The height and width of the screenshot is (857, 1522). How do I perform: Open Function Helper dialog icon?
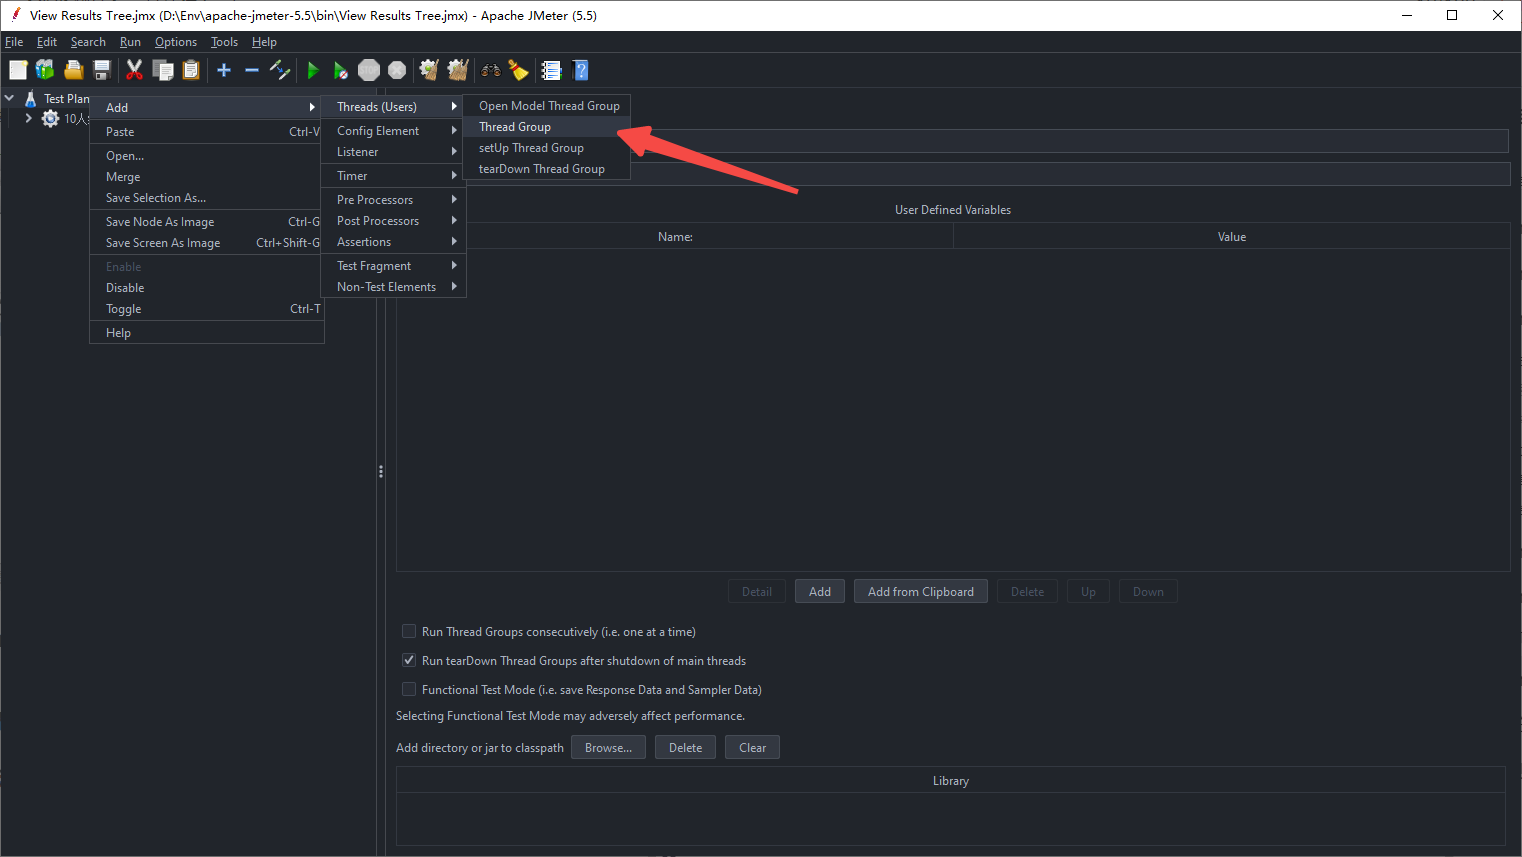tap(551, 70)
